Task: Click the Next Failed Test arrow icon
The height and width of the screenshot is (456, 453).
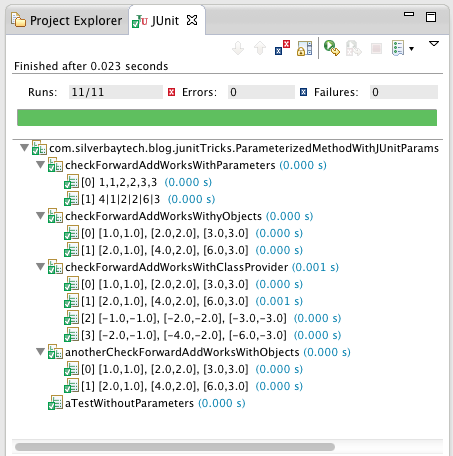Action: point(238,48)
